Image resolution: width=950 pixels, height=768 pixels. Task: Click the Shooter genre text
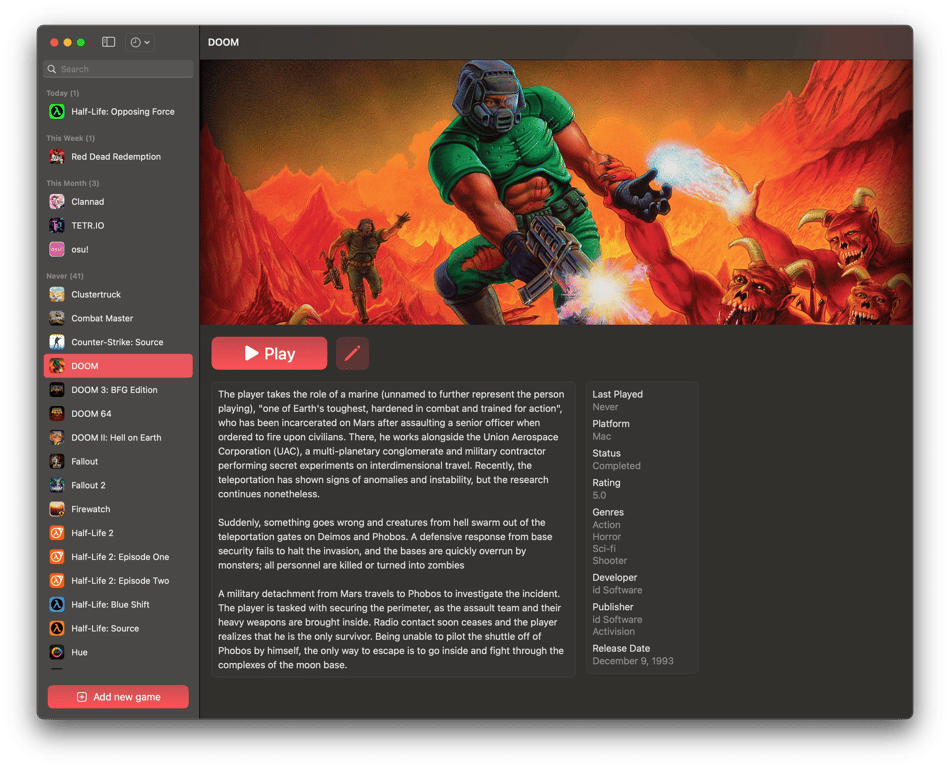[x=610, y=560]
